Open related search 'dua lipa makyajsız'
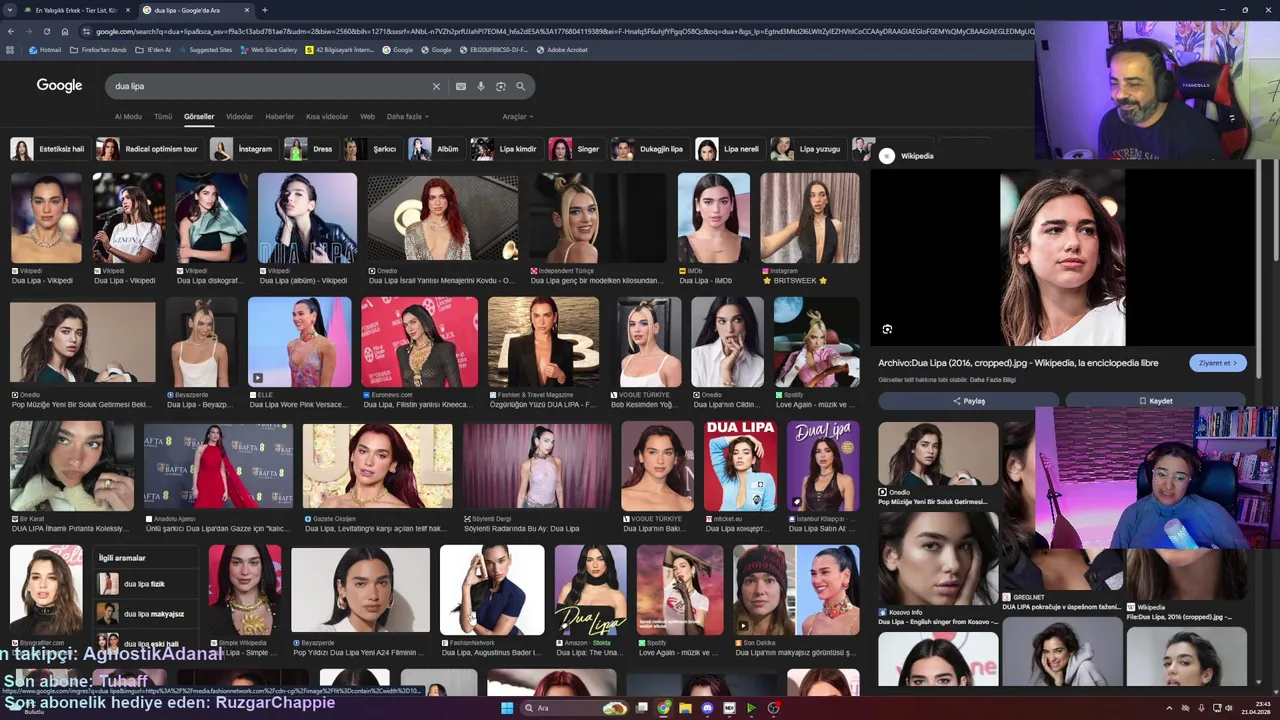The height and width of the screenshot is (720, 1280). [x=144, y=614]
